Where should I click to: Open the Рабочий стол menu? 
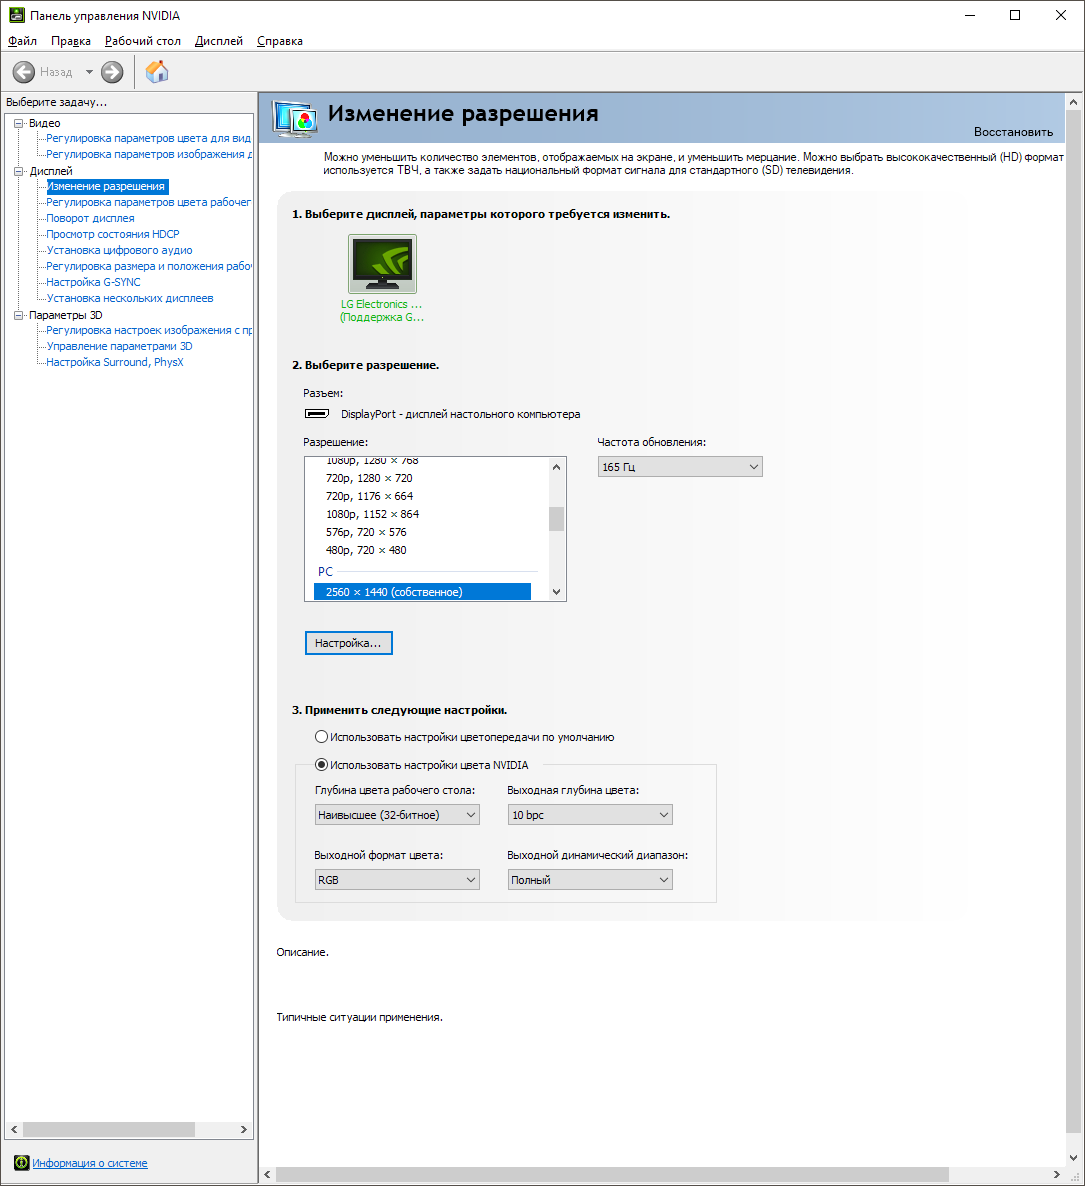pyautogui.click(x=143, y=41)
